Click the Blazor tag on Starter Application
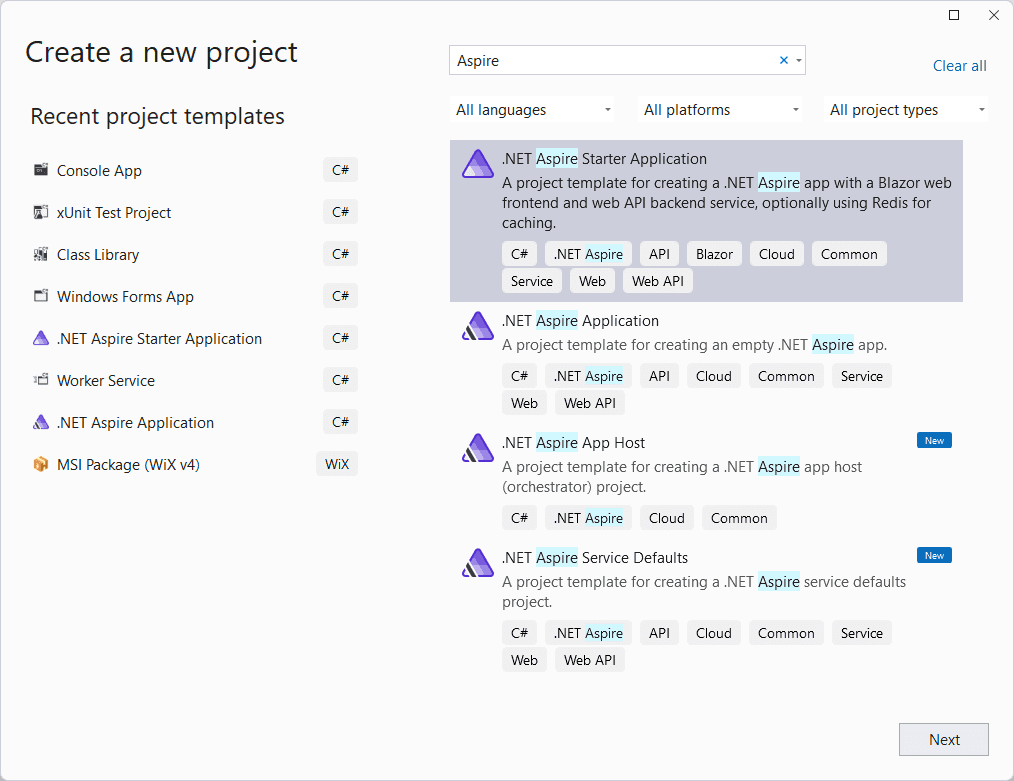 point(714,254)
